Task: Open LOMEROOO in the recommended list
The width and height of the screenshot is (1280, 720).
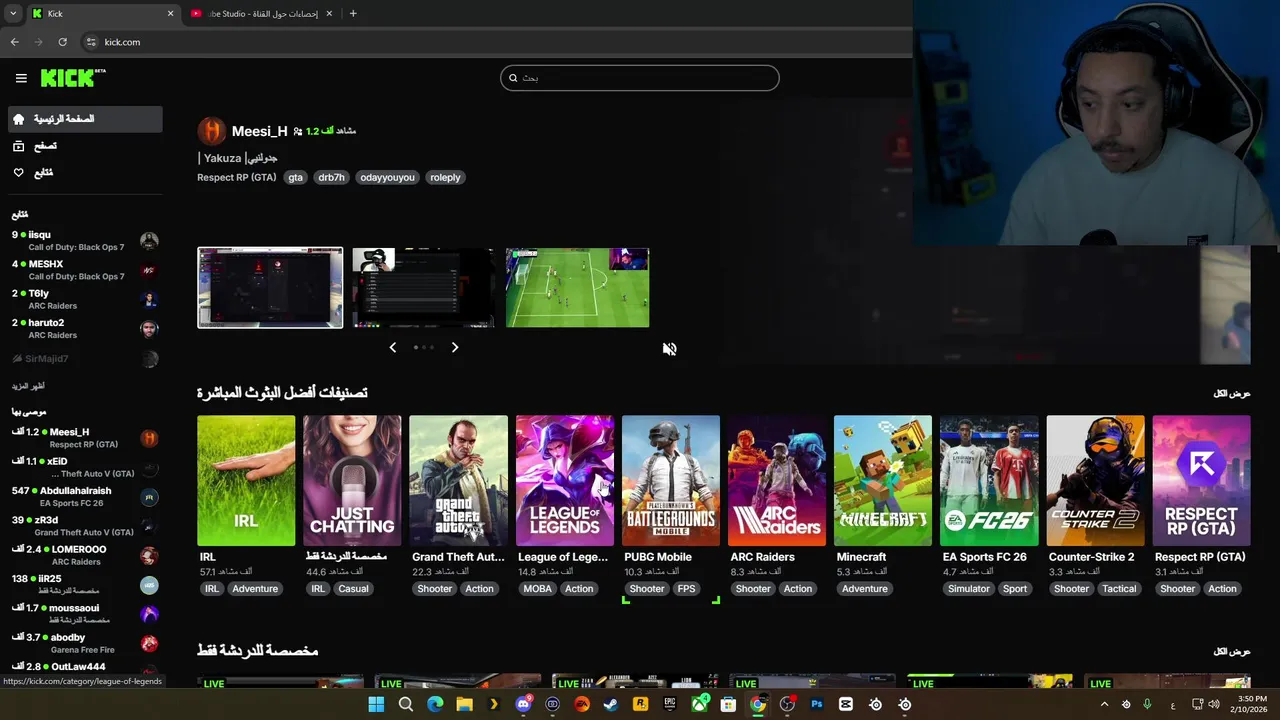Action: tap(85, 555)
